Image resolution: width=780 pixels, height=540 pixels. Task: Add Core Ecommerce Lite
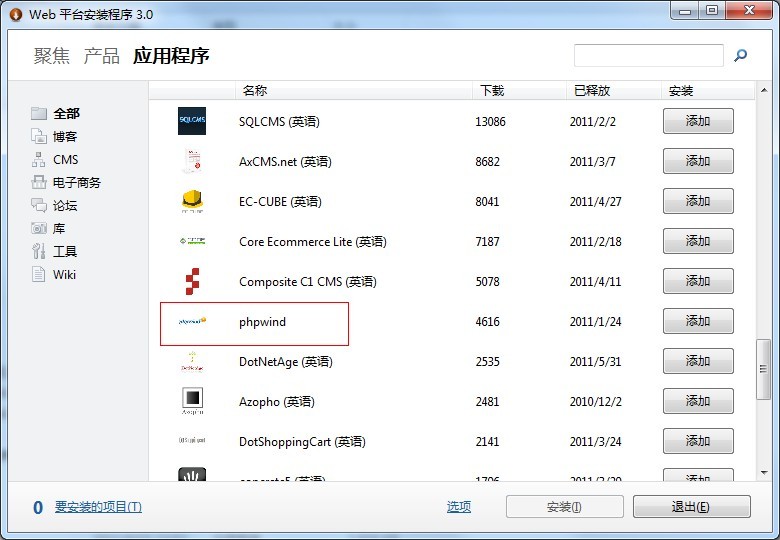(x=698, y=241)
